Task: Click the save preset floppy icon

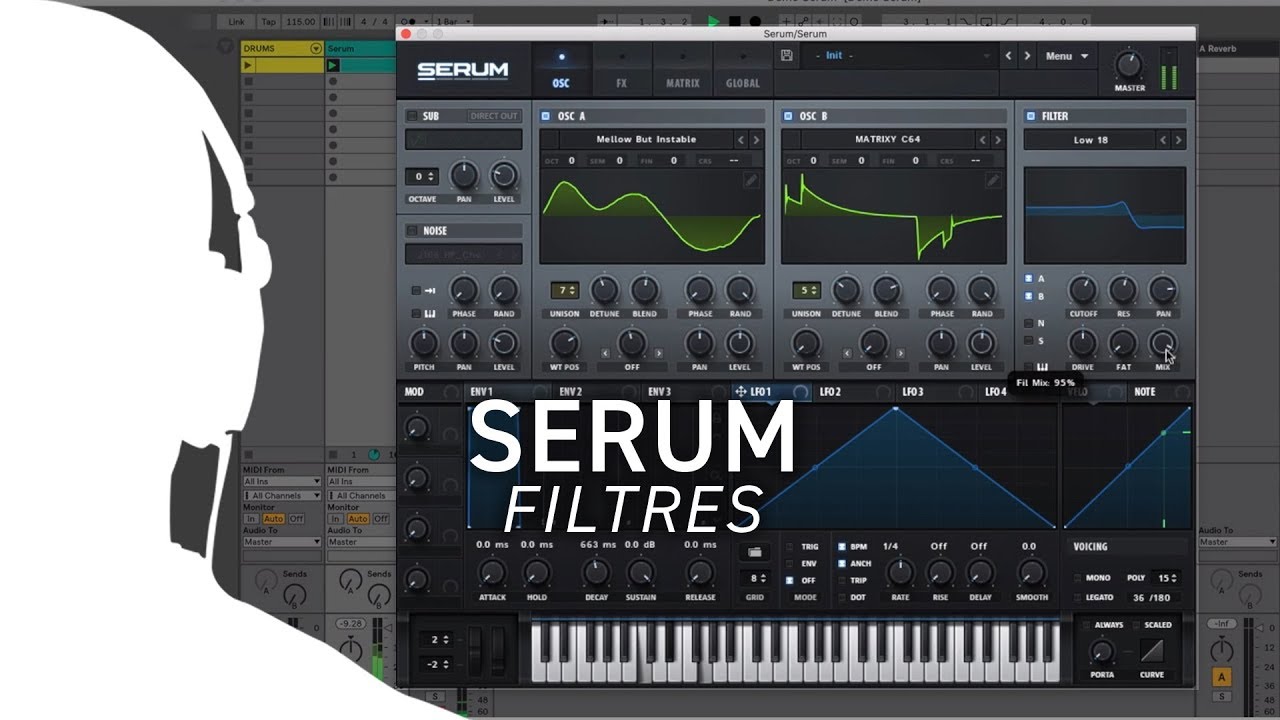Action: pos(787,56)
